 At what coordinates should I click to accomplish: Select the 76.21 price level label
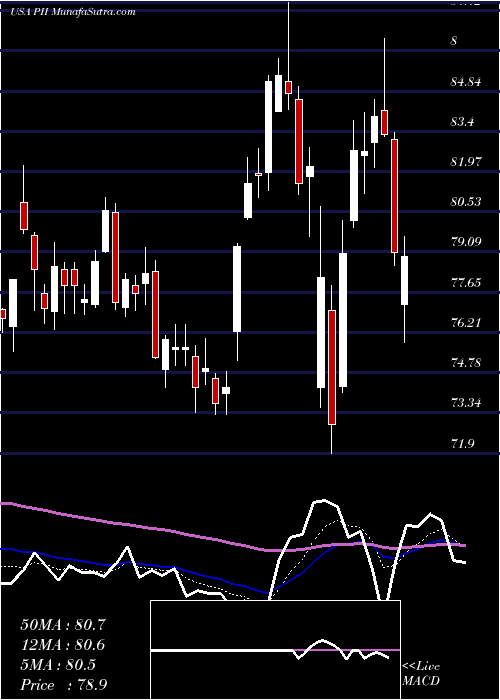[467, 322]
